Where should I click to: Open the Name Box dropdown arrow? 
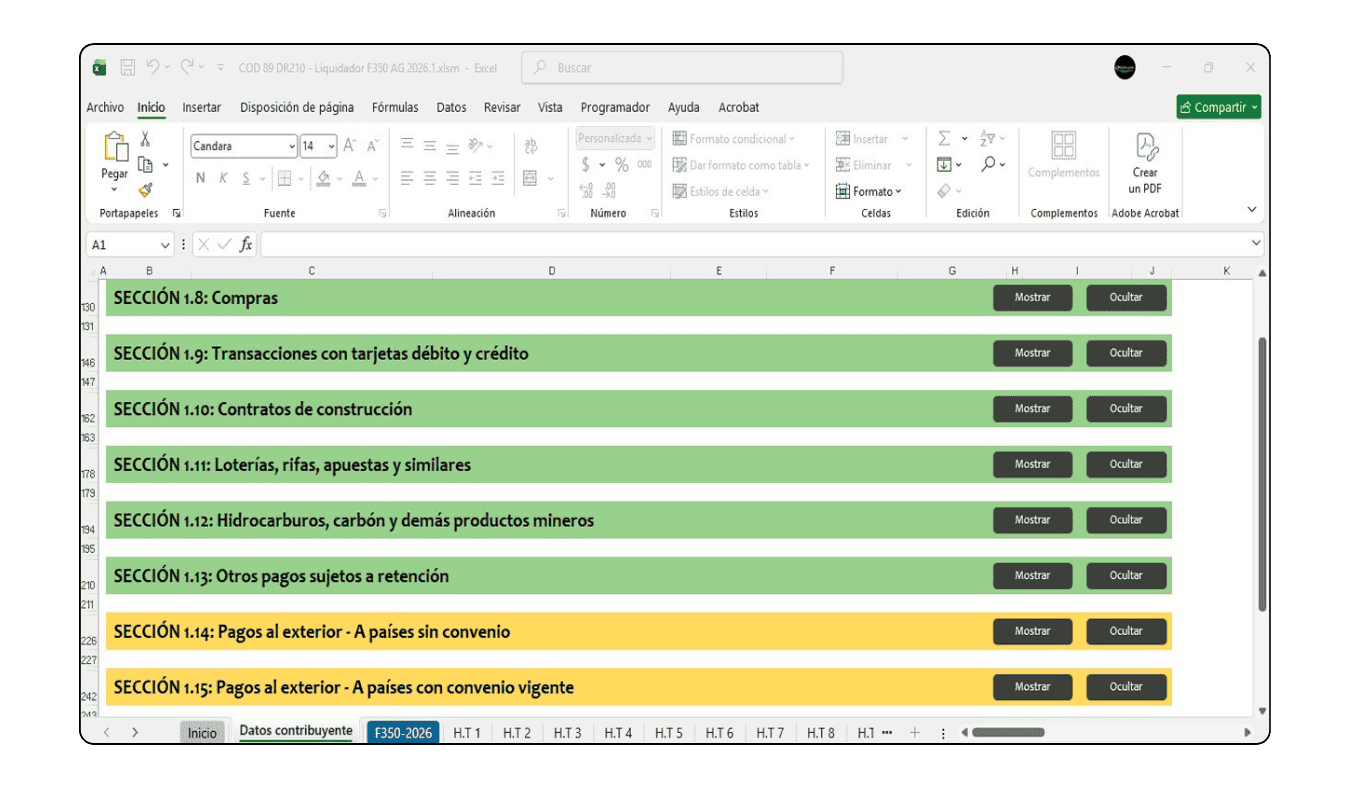(x=165, y=245)
